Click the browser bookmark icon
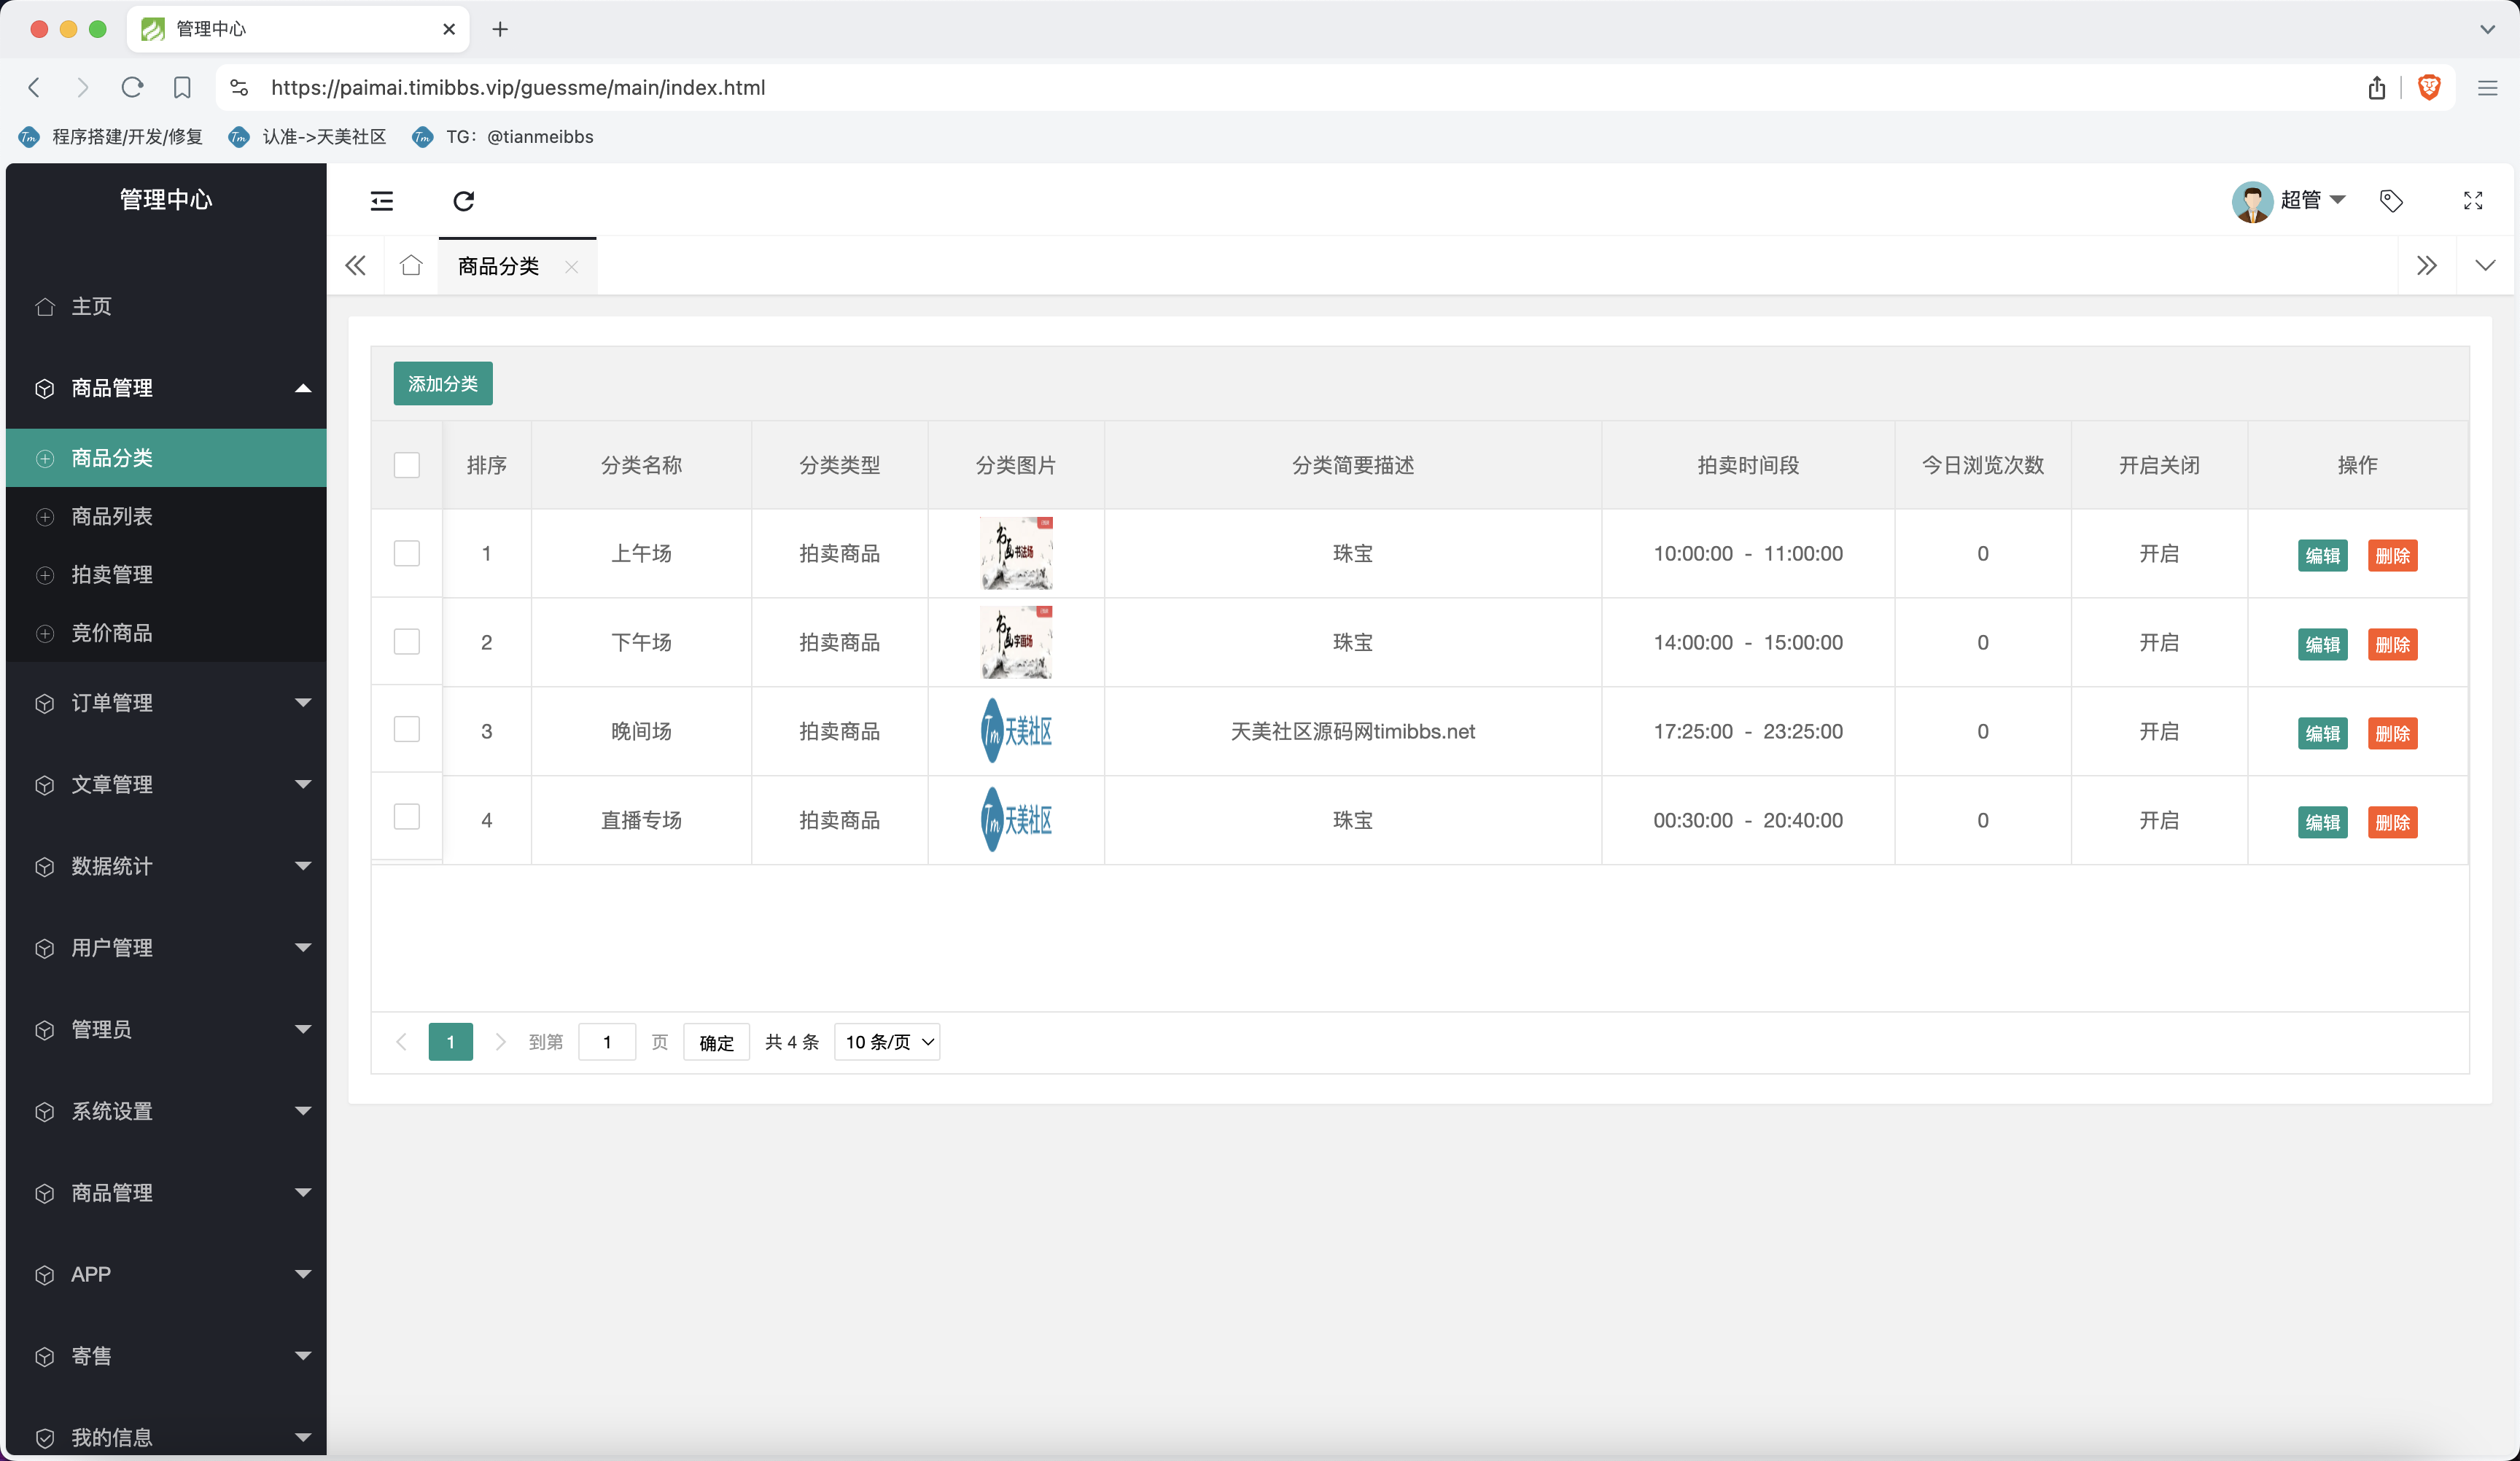The image size is (2520, 1461). pos(182,87)
